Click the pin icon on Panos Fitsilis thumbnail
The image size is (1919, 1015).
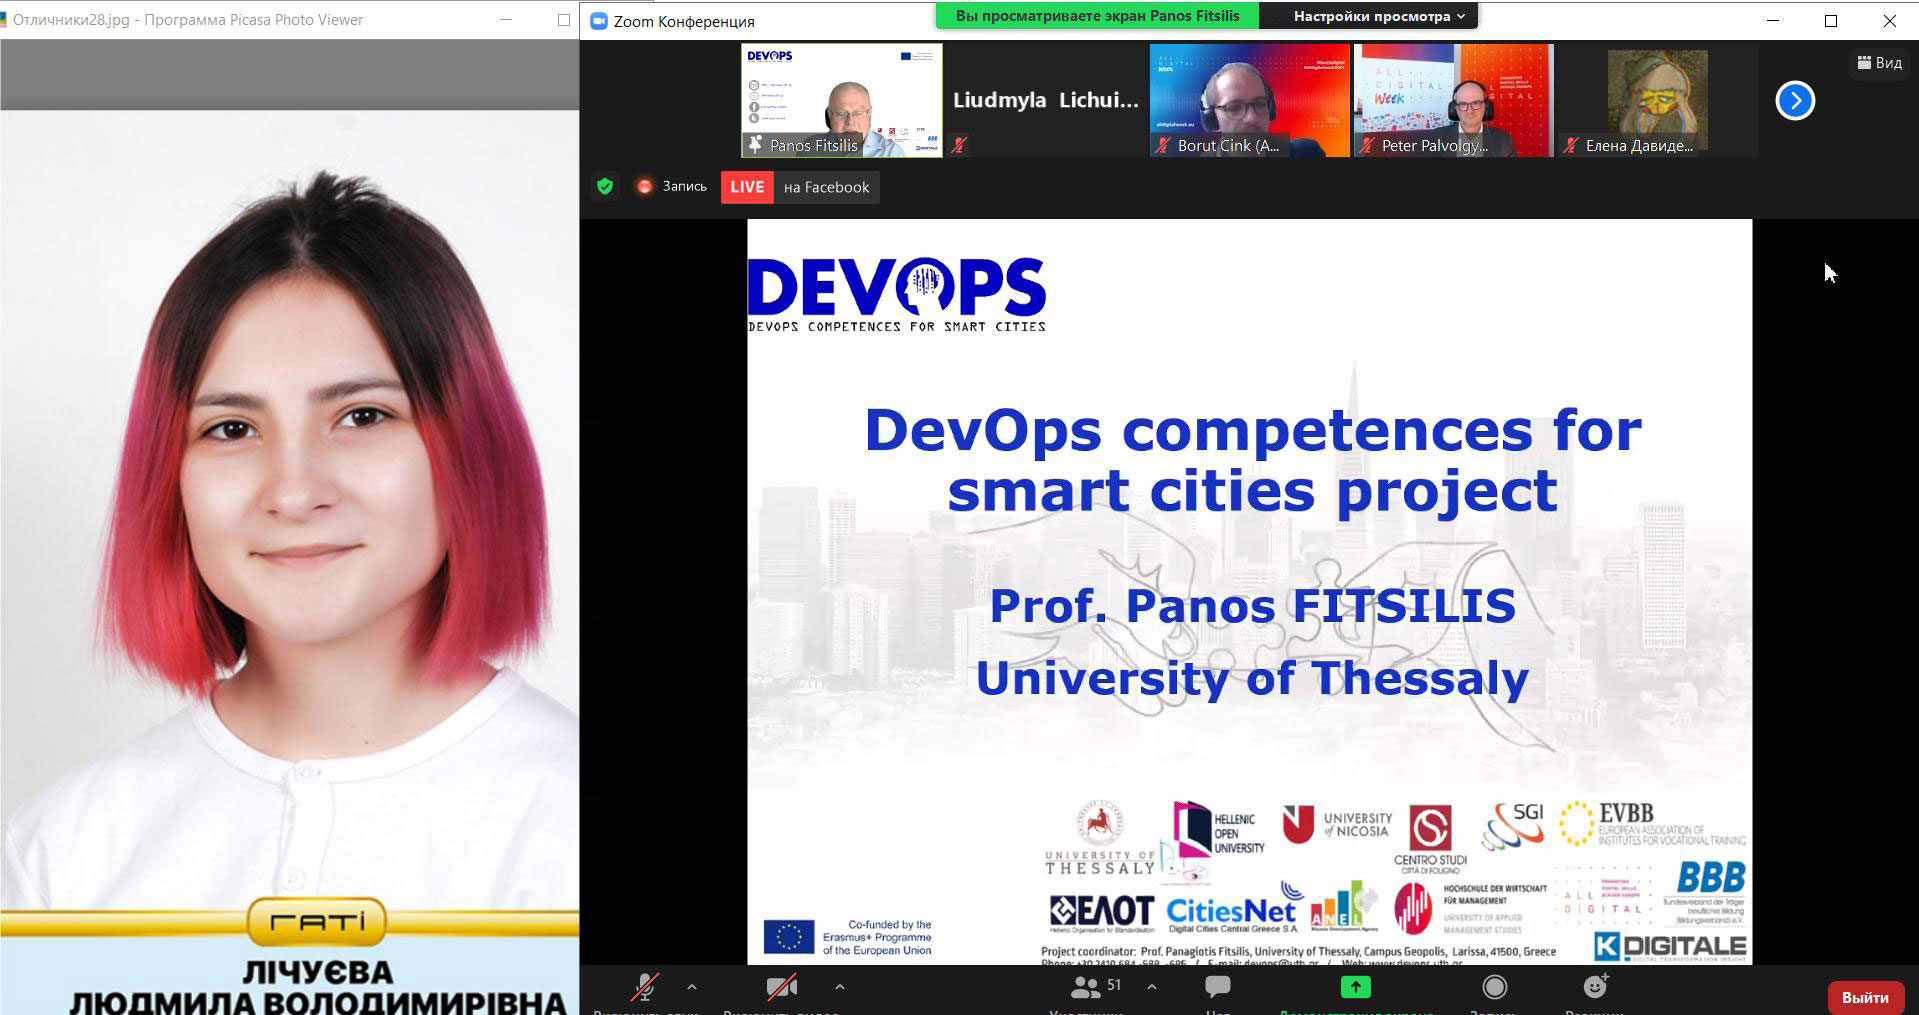756,144
